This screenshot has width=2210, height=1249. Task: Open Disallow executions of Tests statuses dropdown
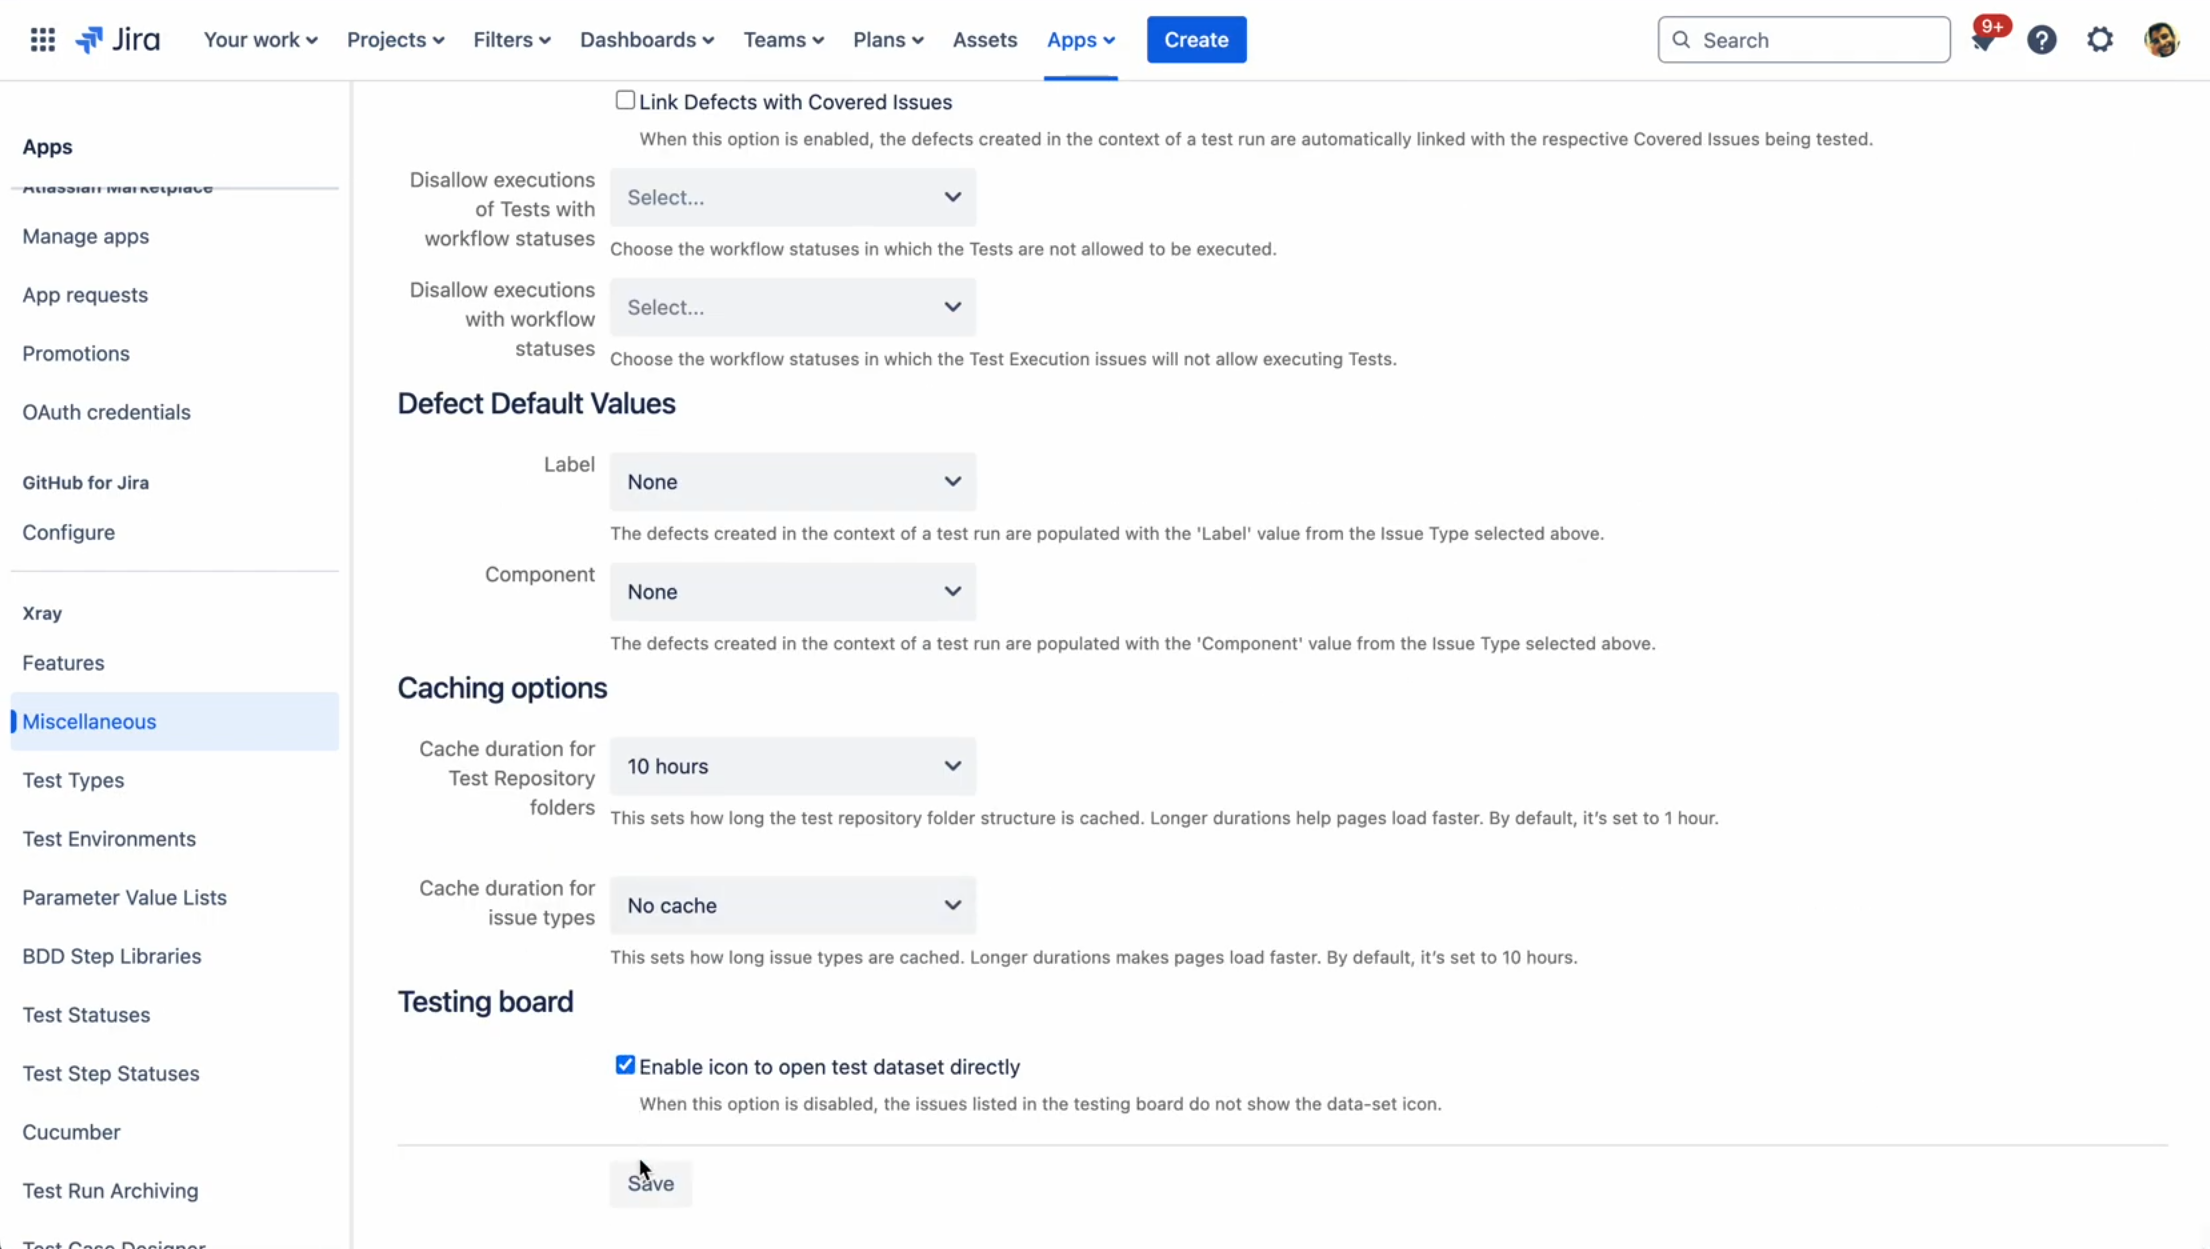[x=793, y=197]
